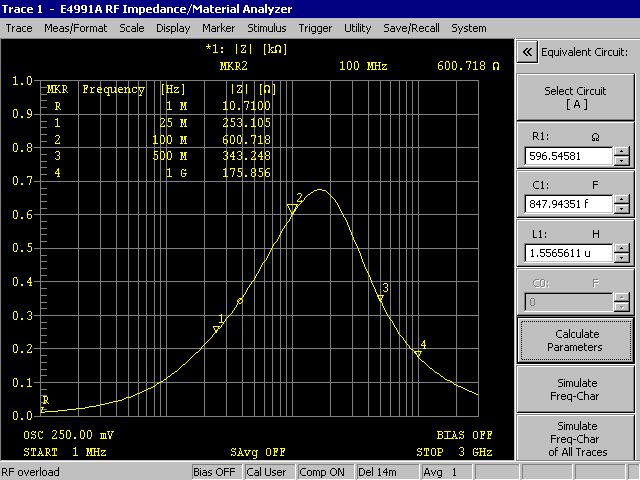
Task: Click the Simulate Freq-Char button
Action: tap(575, 389)
